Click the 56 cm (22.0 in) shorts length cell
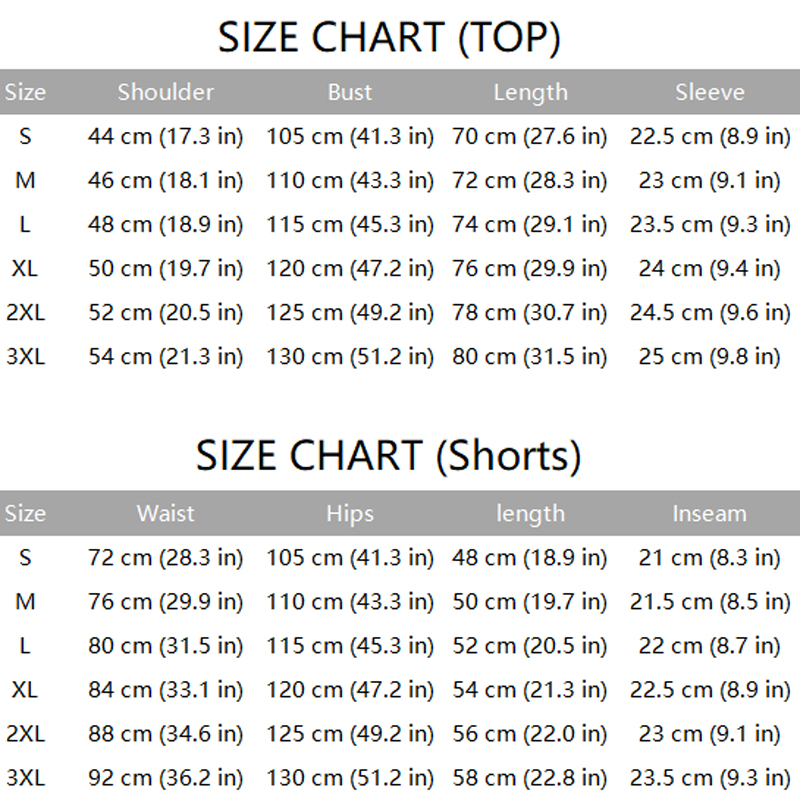This screenshot has width=800, height=800. click(530, 734)
